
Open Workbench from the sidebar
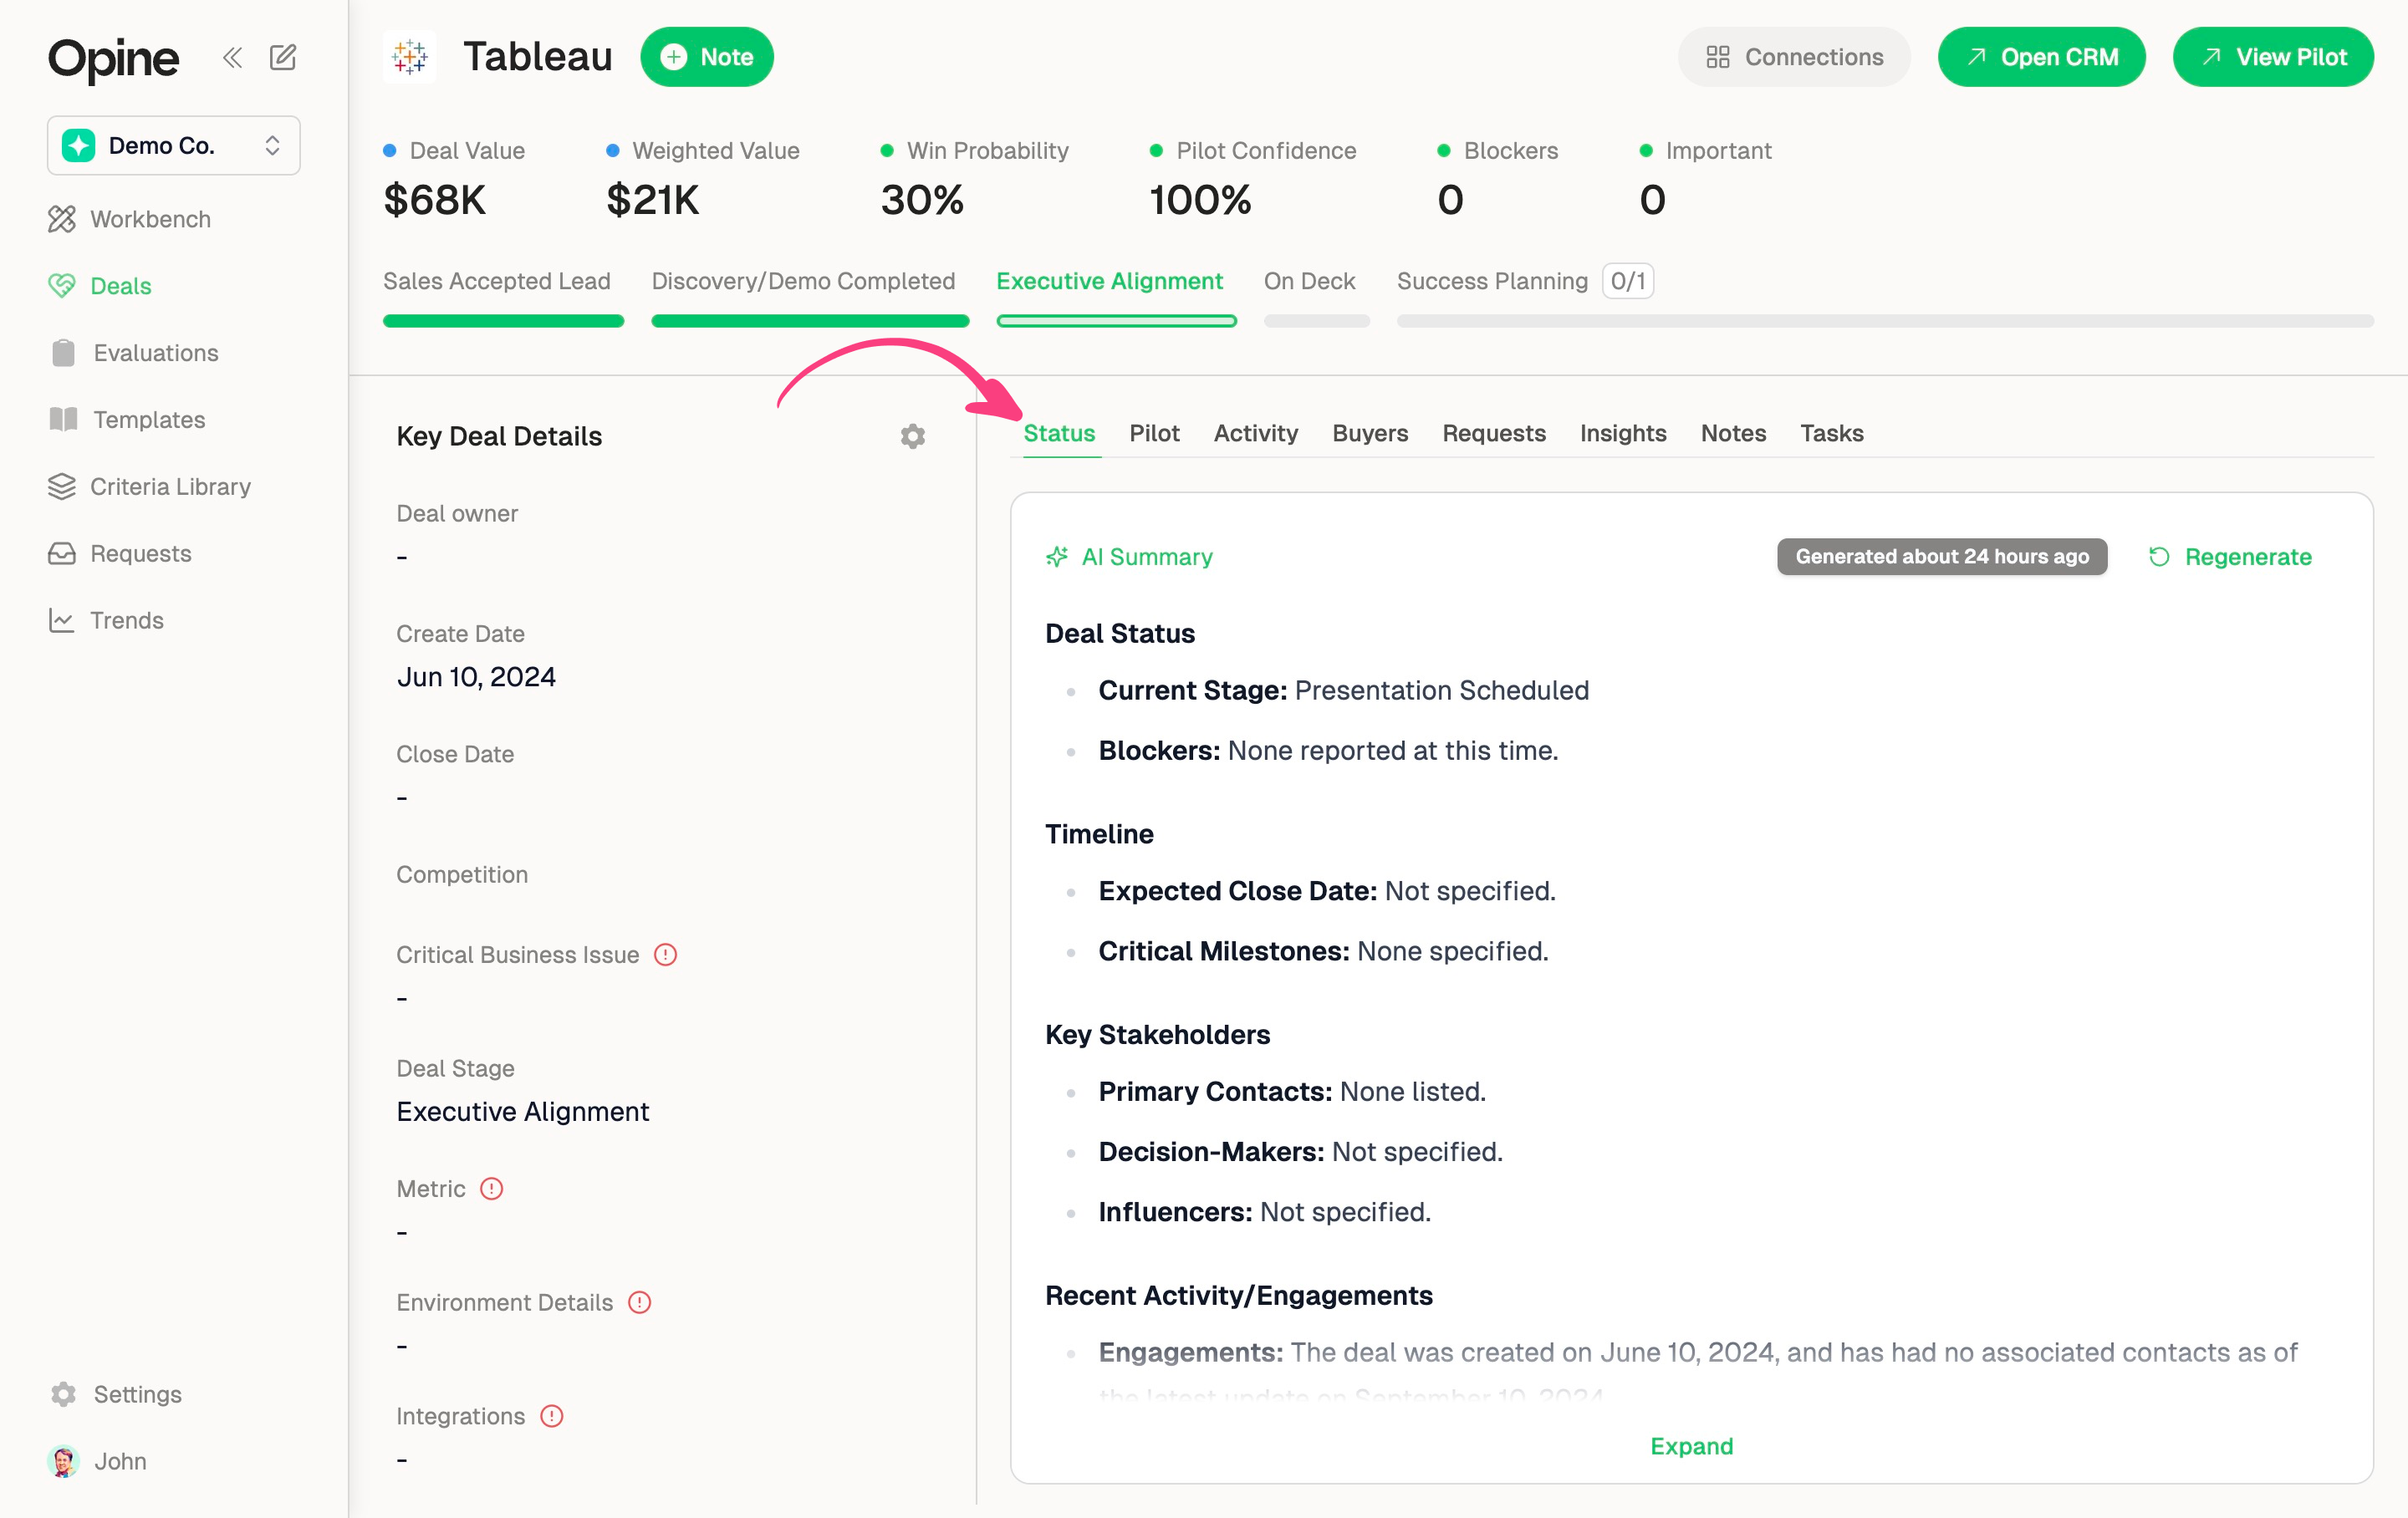click(150, 219)
